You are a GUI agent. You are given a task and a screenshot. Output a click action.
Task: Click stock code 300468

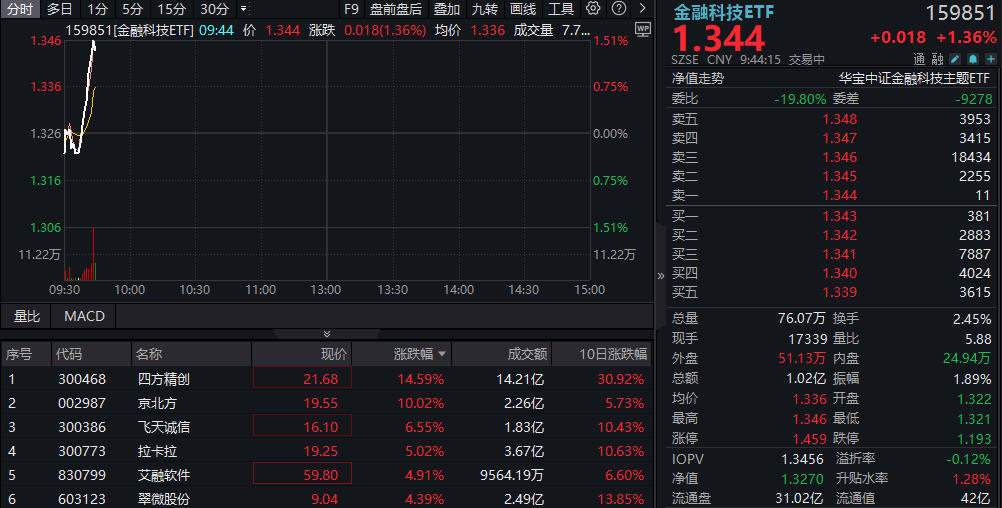tap(82, 379)
